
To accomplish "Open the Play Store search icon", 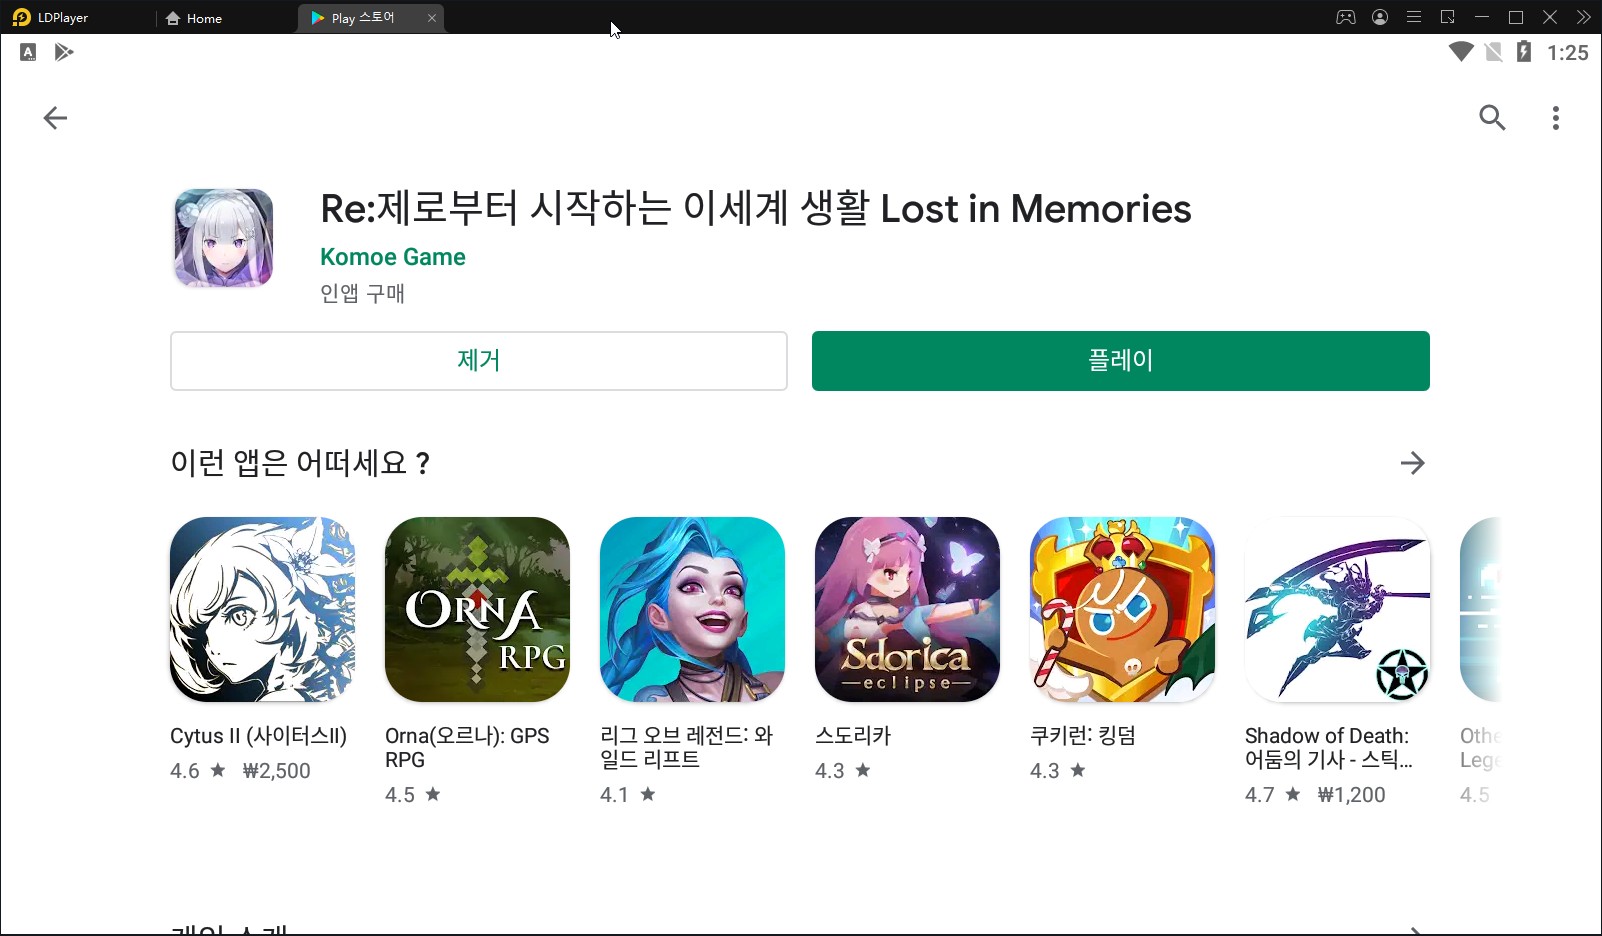I will 1492,118.
